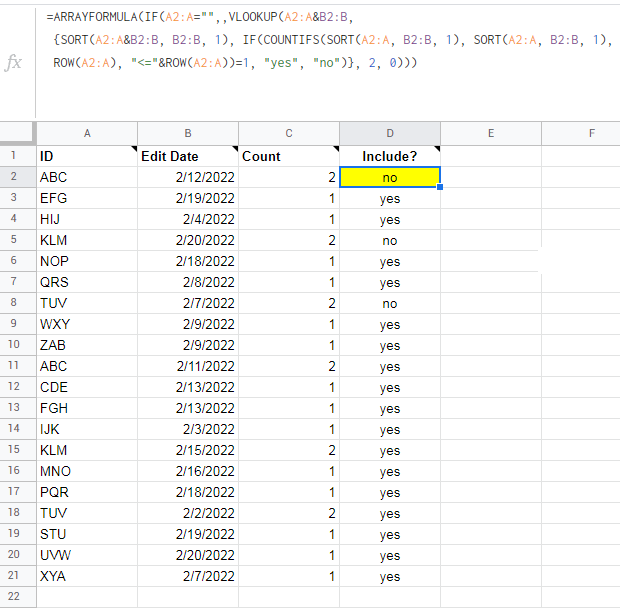Select column F header
This screenshot has height=608, width=620.
coord(581,134)
